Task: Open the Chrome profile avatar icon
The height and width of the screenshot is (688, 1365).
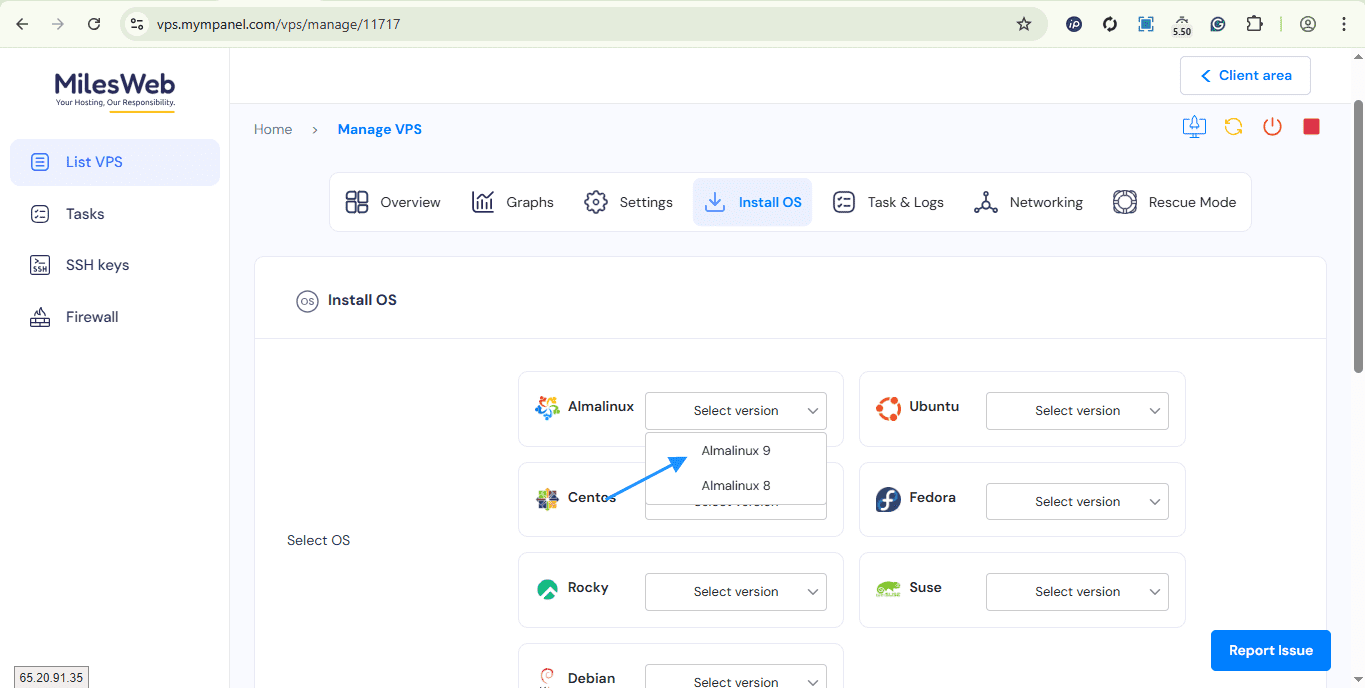Action: click(1307, 24)
